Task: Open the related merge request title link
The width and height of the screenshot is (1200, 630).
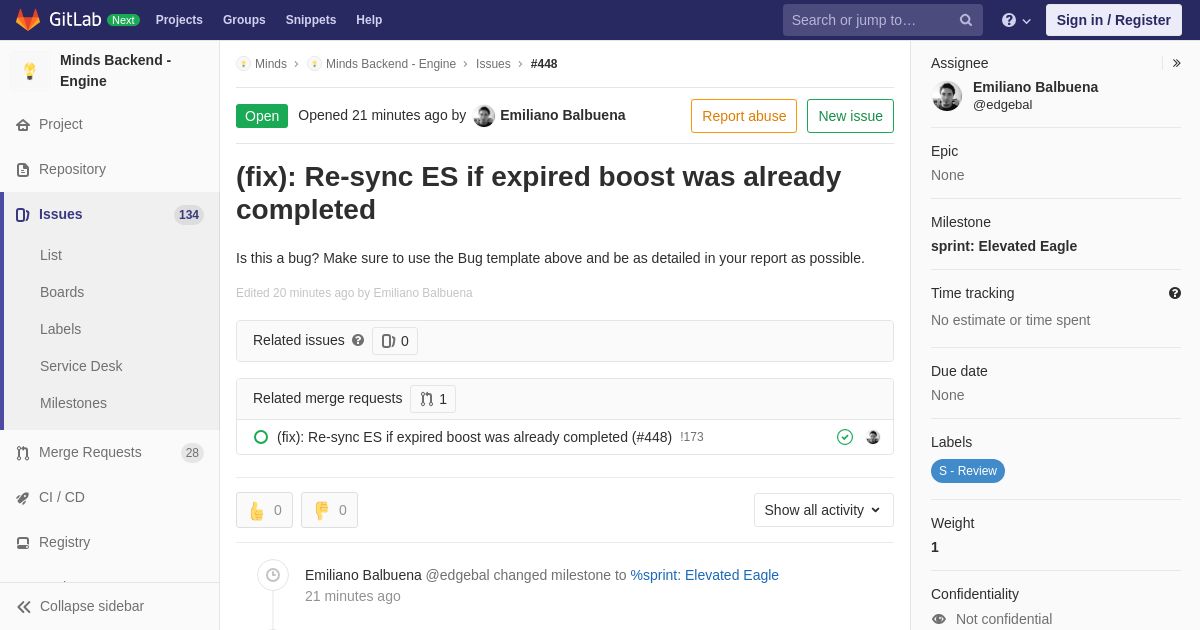Action: pos(474,437)
